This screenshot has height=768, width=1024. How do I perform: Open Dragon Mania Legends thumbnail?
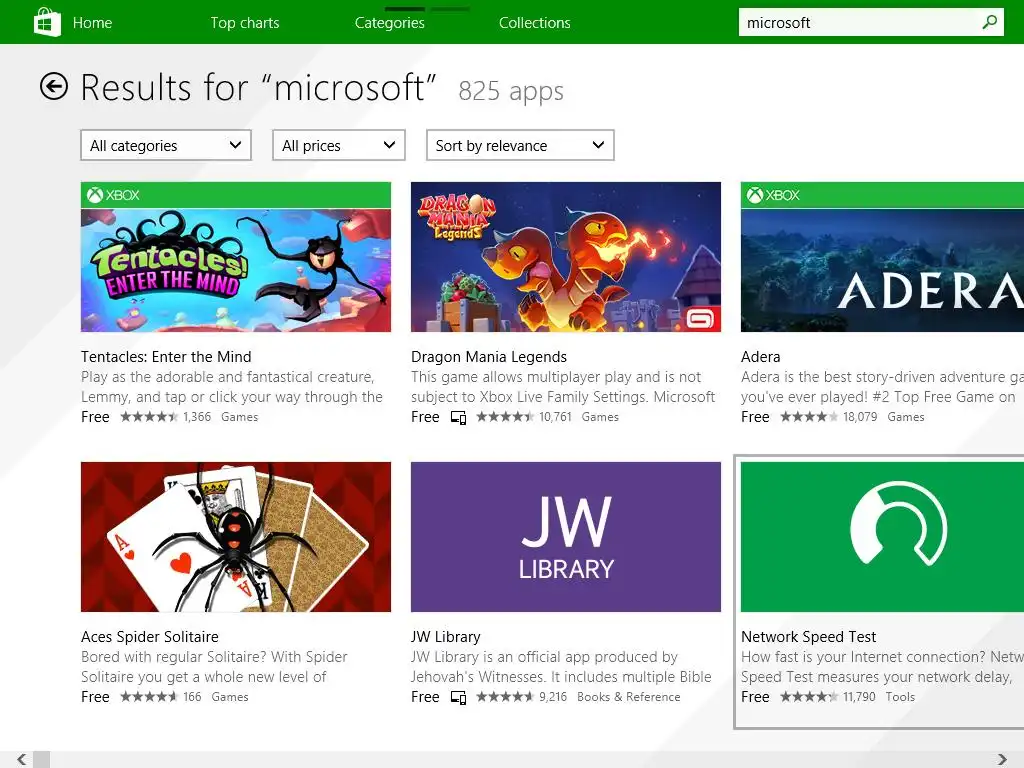click(x=566, y=257)
